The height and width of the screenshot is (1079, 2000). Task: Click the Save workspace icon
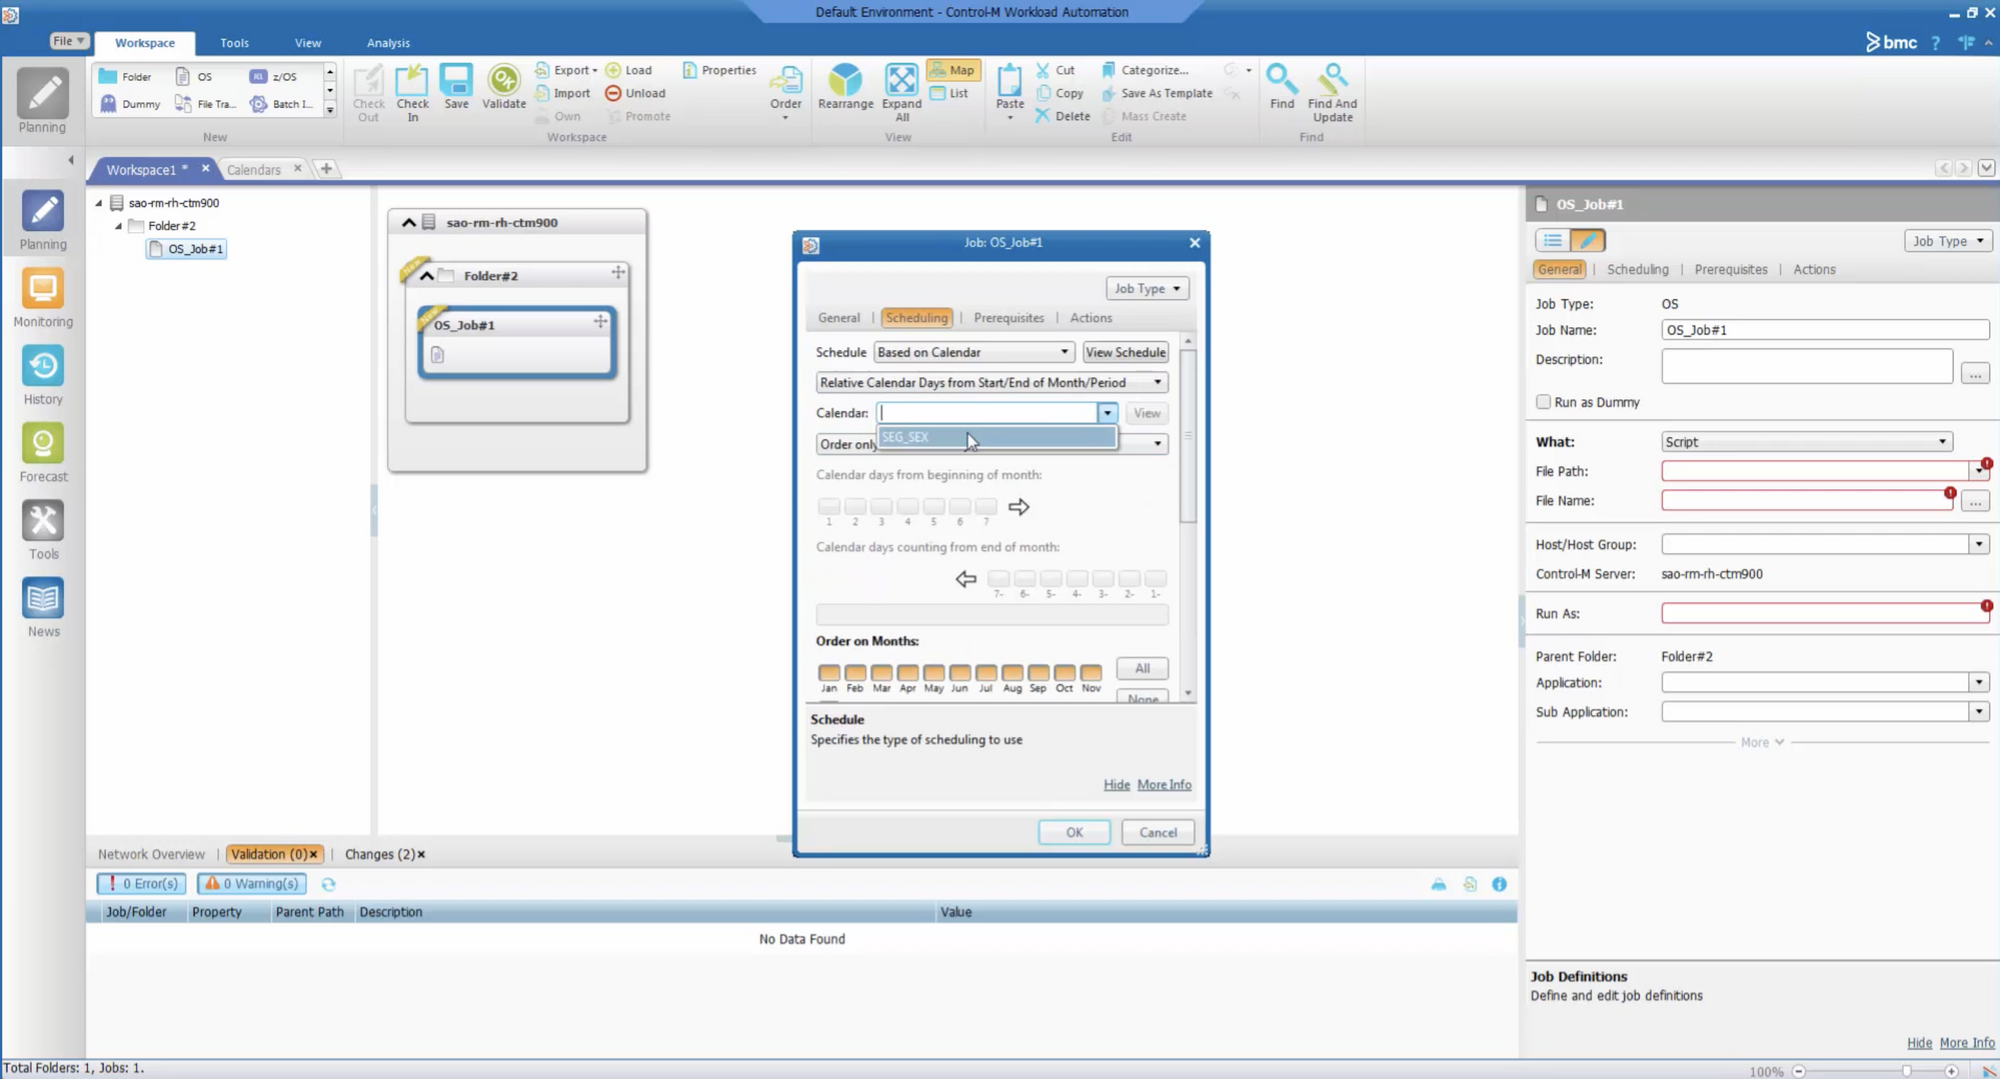click(x=456, y=87)
